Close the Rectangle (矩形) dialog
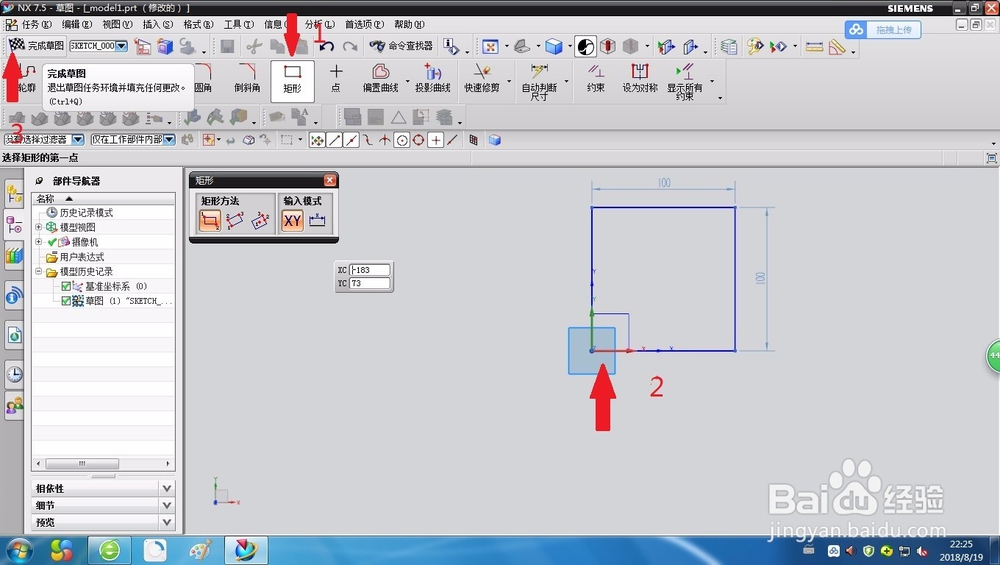The height and width of the screenshot is (565, 1000). (x=330, y=180)
